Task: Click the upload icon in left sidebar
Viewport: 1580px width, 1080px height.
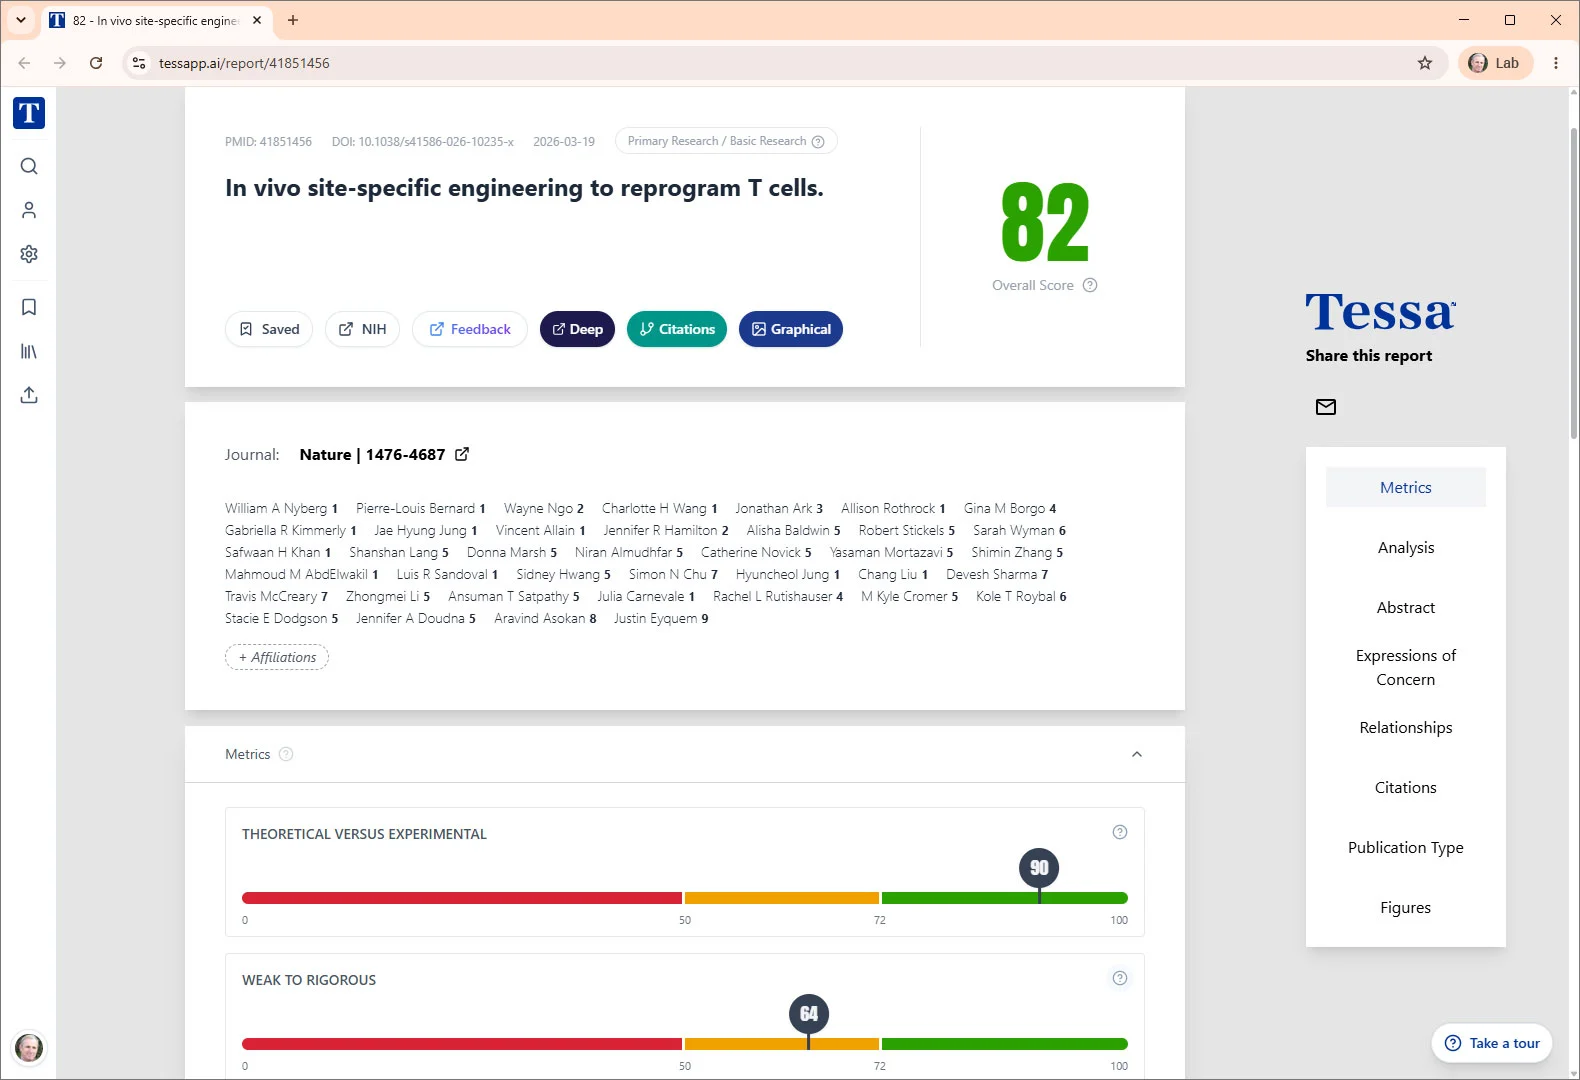Action: click(29, 395)
